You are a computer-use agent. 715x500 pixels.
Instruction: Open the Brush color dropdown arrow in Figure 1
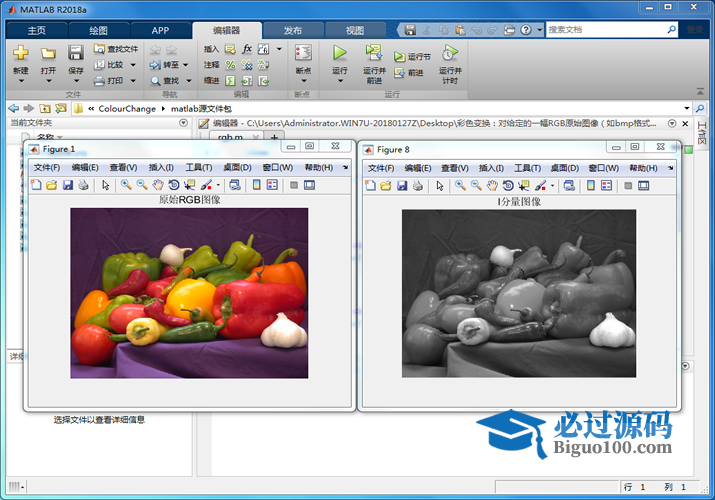point(218,186)
